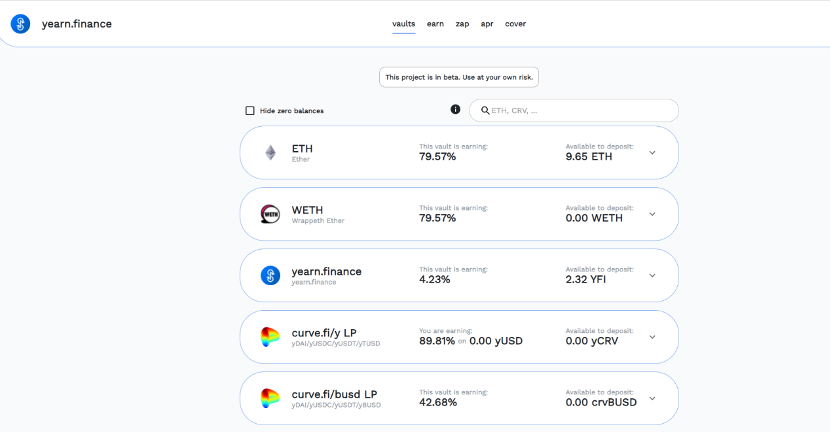830x432 pixels.
Task: Click the 4.23% earning rate
Action: pyautogui.click(x=435, y=280)
